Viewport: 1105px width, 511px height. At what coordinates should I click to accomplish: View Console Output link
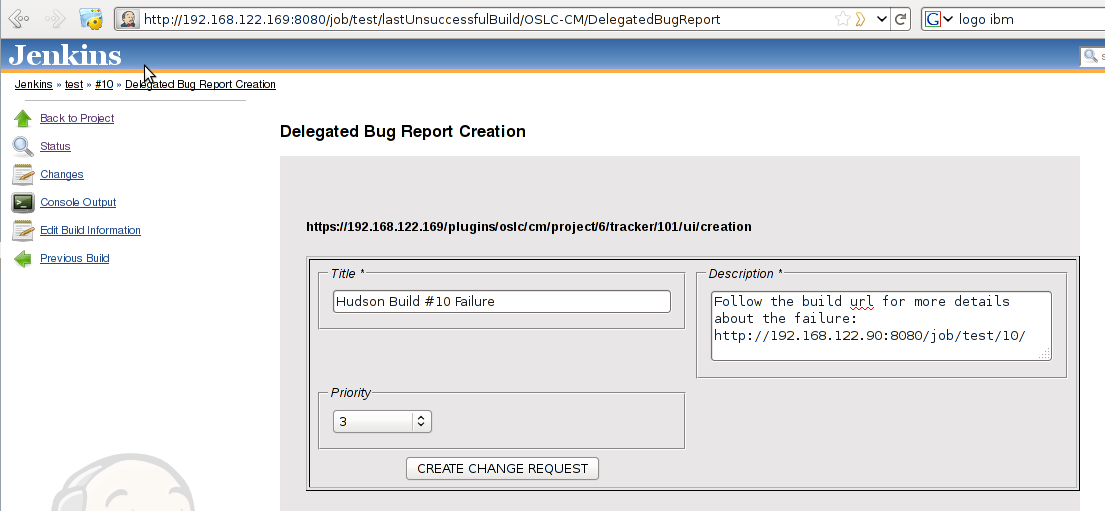coord(78,202)
